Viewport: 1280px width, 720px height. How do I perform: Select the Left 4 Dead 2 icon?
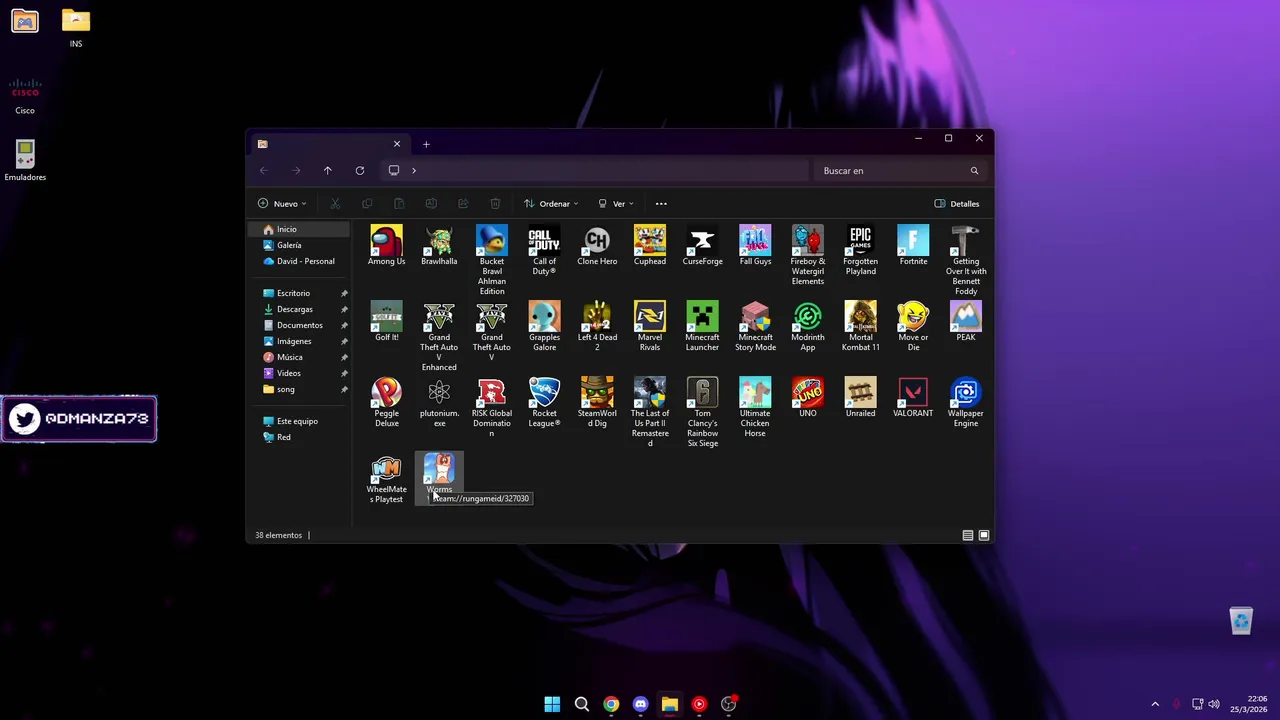tap(597, 326)
